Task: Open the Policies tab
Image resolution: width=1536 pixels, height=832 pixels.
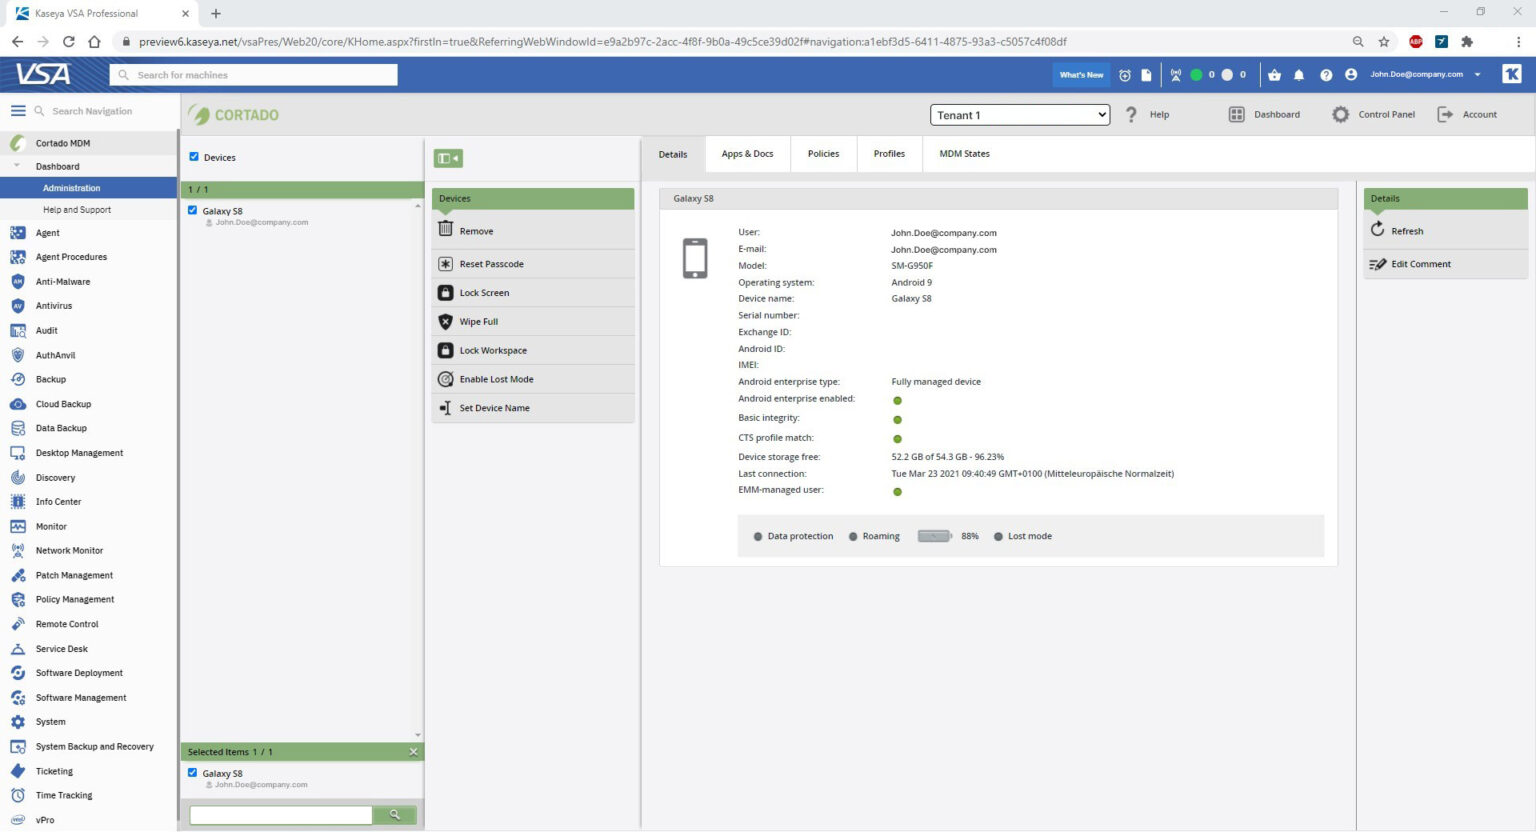Action: 822,153
